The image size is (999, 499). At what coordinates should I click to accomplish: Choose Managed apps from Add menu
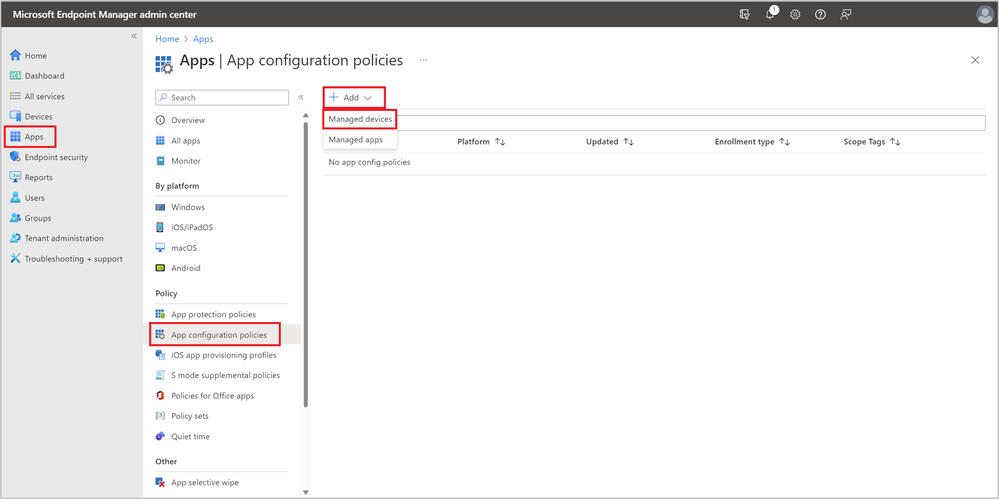click(x=355, y=140)
